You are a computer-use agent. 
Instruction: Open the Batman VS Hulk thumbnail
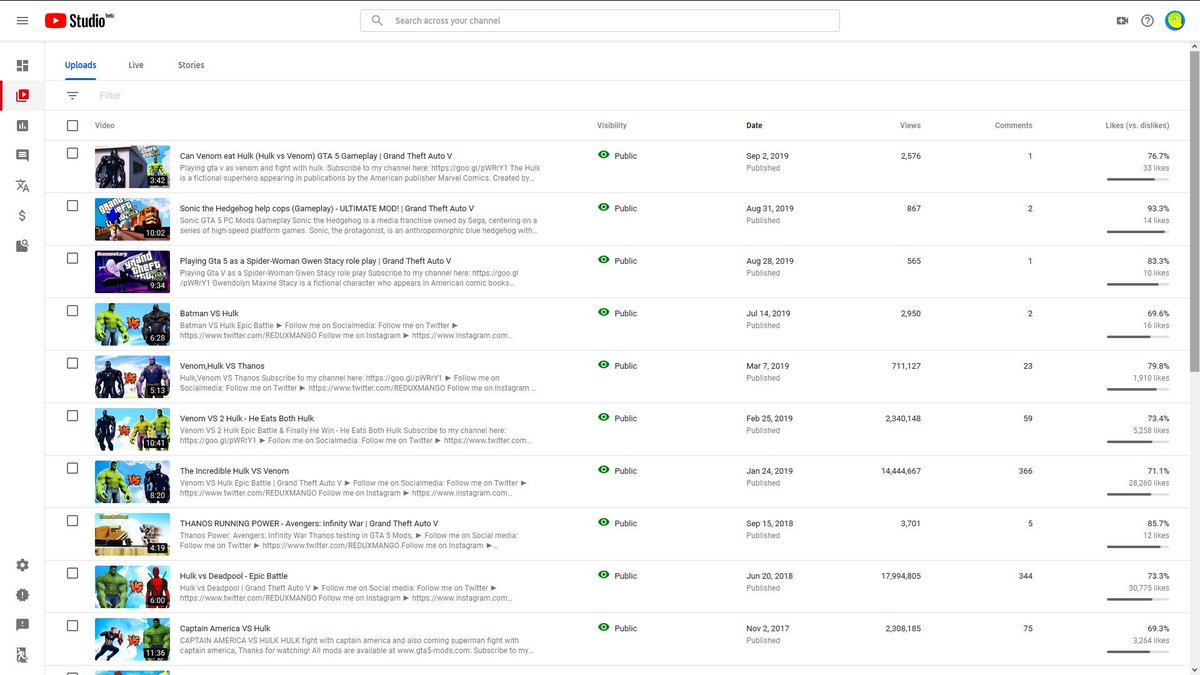pyautogui.click(x=132, y=324)
